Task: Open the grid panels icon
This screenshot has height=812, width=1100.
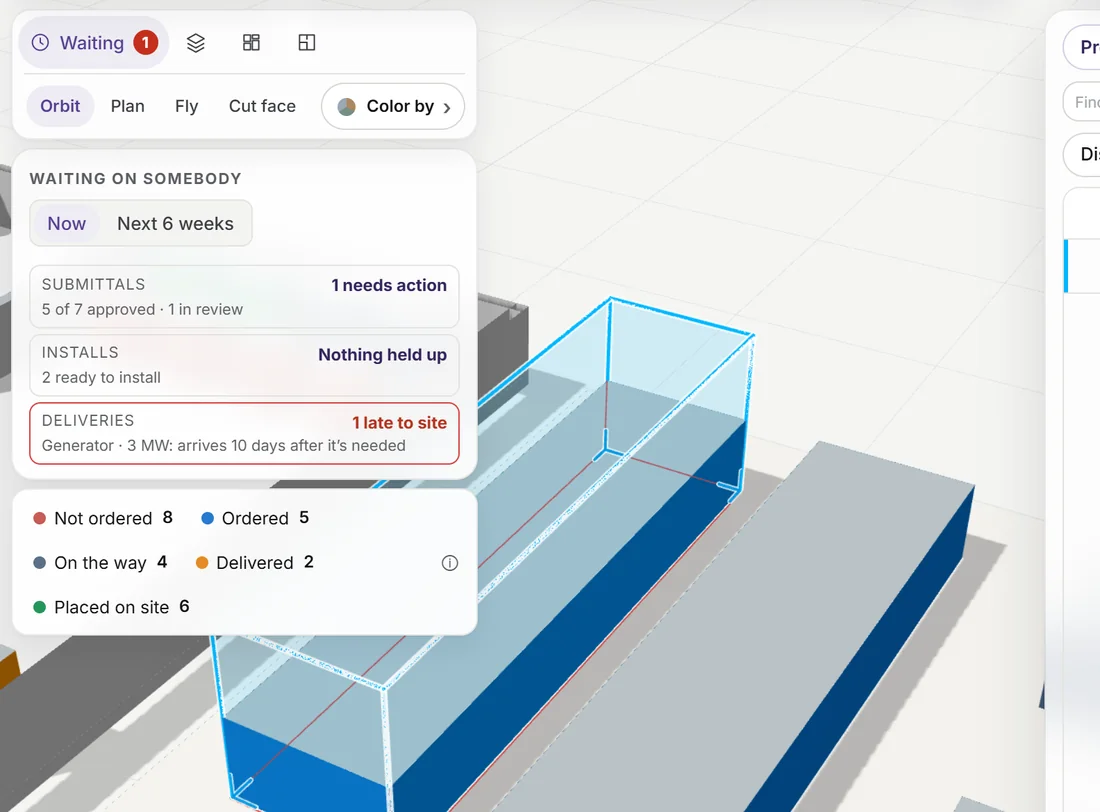Action: [x=251, y=43]
